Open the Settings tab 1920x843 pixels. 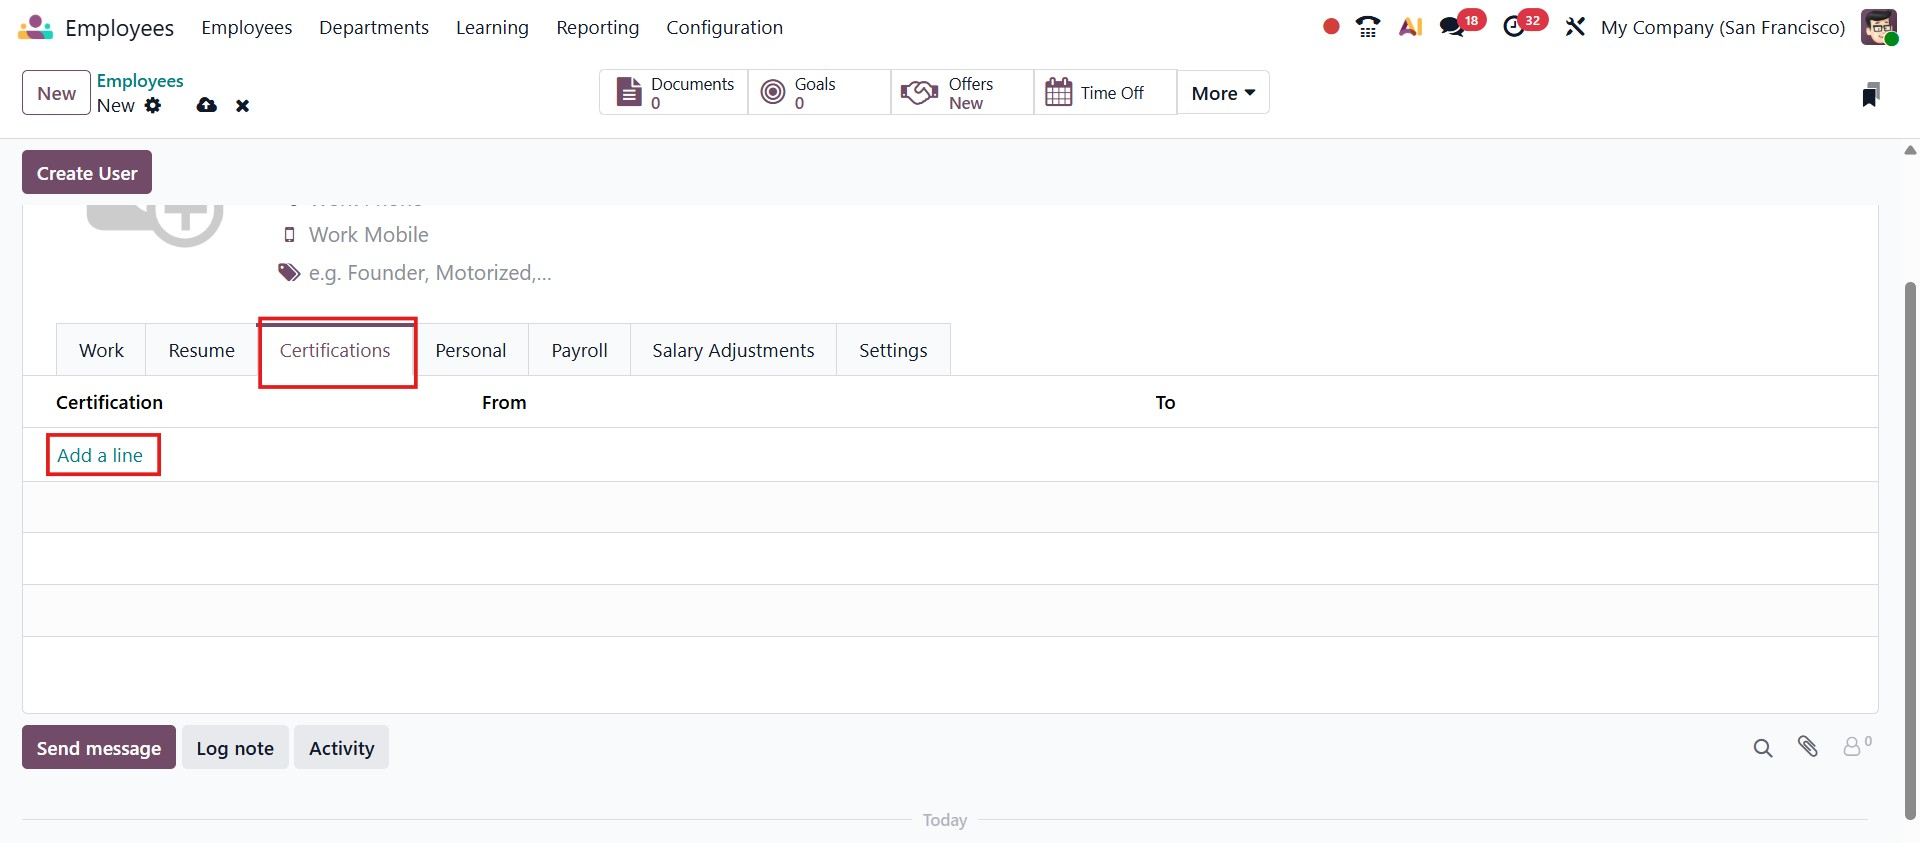[893, 350]
